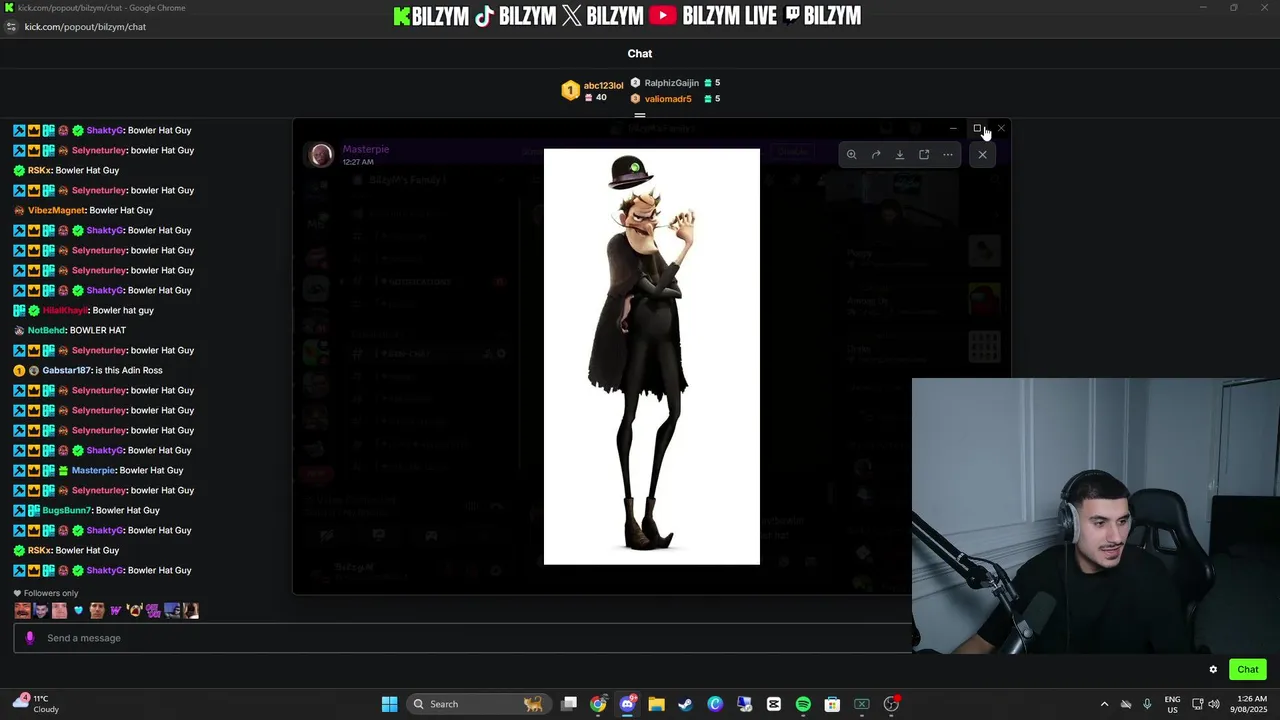The image size is (1280, 720).
Task: Open weather widget 11°C Cloudy
Action: [x=36, y=704]
